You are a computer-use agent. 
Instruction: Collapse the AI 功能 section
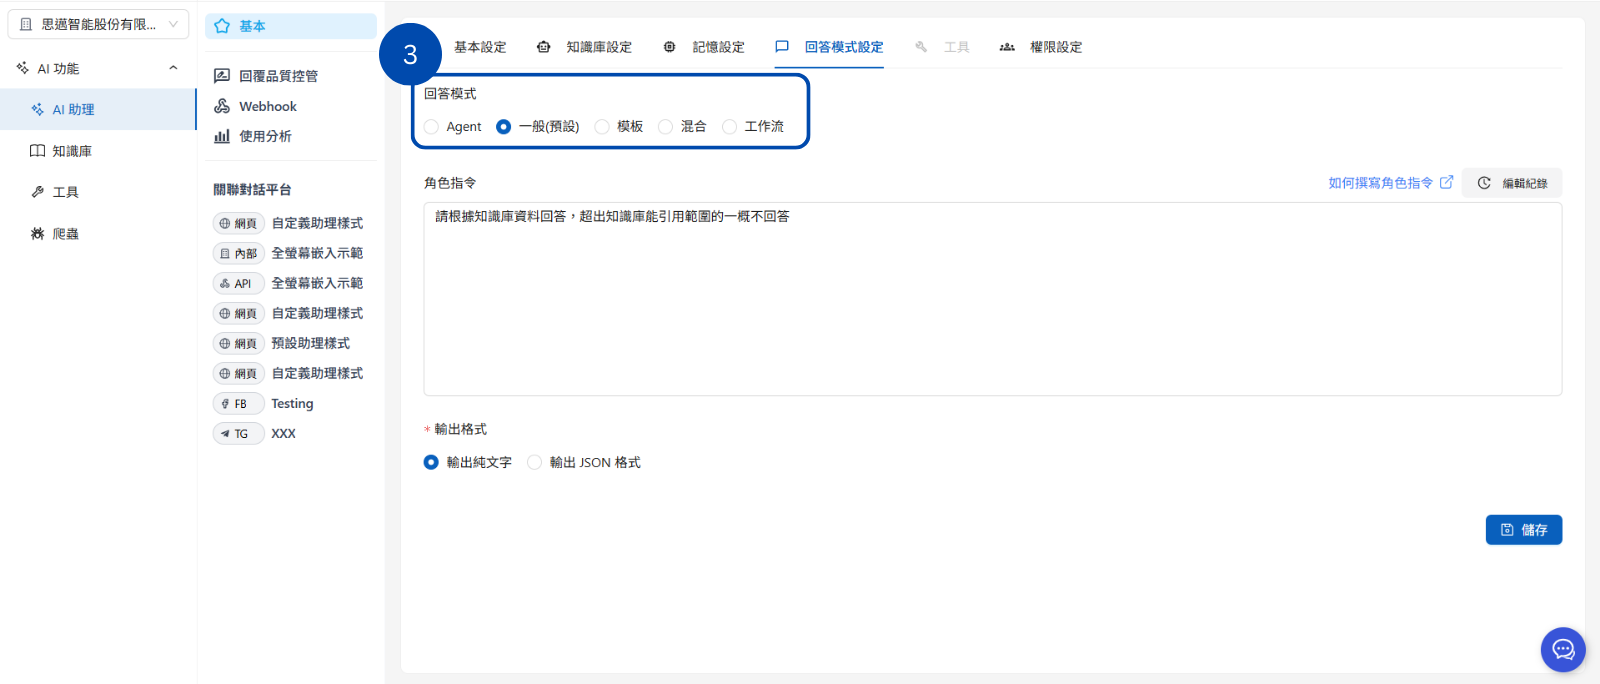pyautogui.click(x=173, y=68)
